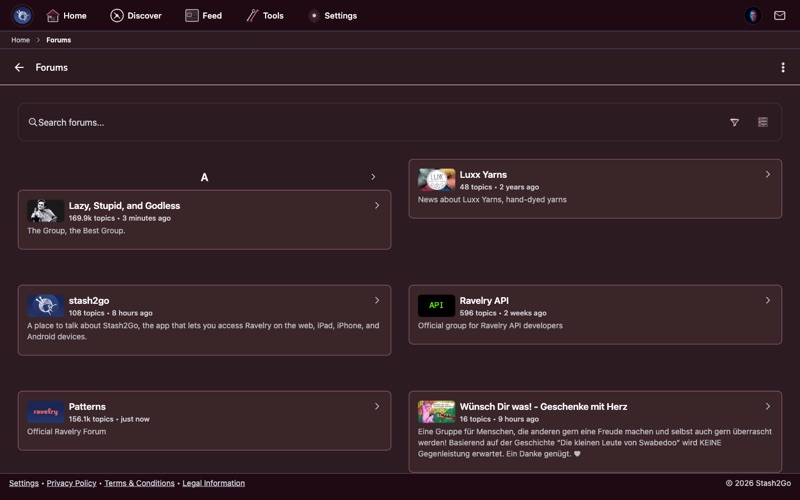The height and width of the screenshot is (500, 800).
Task: Open Lazy, Stupid, and Godless thumbnail
Action: tap(45, 211)
